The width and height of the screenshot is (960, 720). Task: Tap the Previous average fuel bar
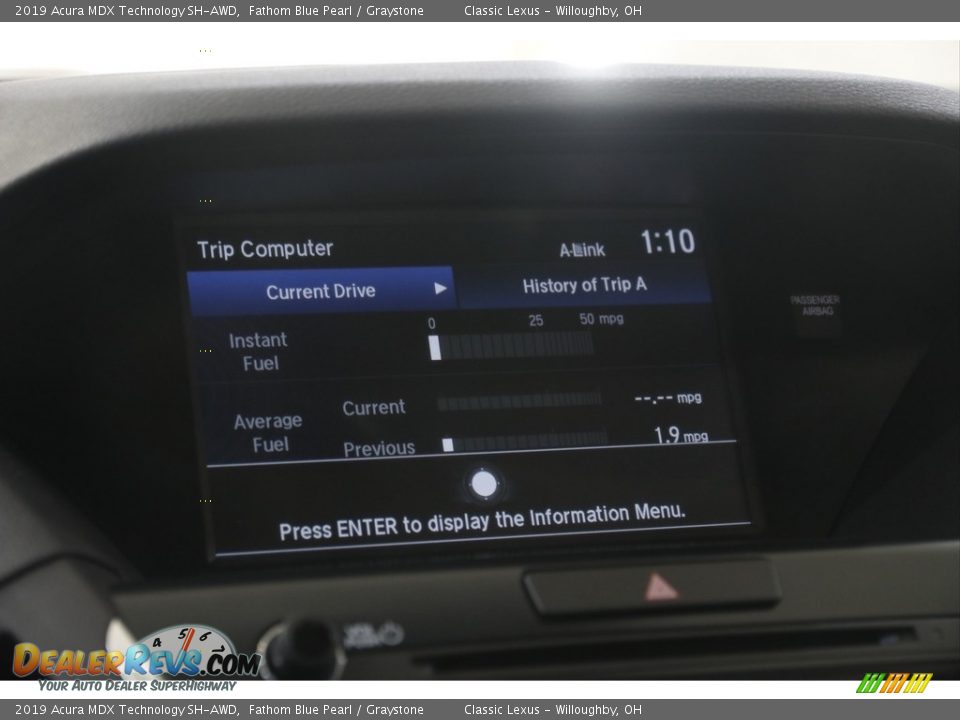[525, 443]
